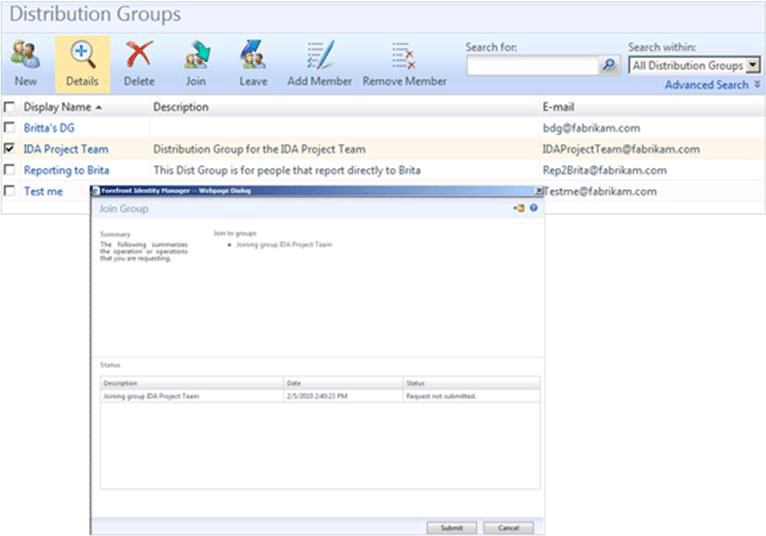This screenshot has width=766, height=536.
Task: Click the help icon in Join Group dialog
Action: [x=533, y=208]
